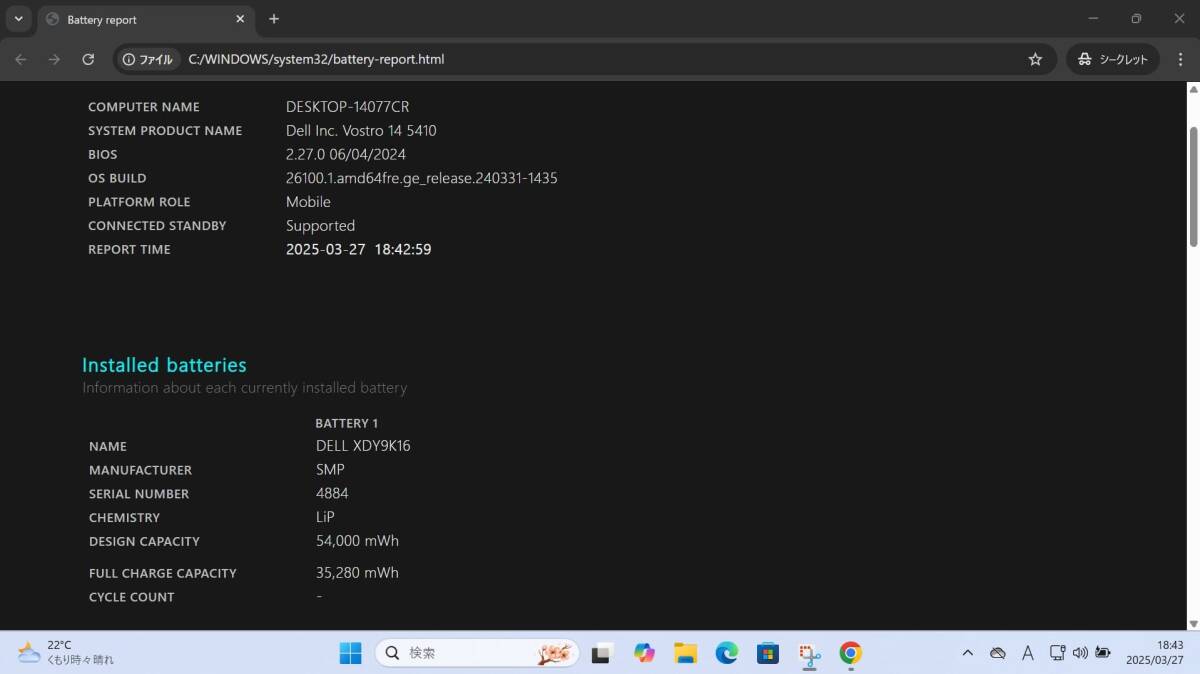The height and width of the screenshot is (674, 1200).
Task: Close the Battery report tab
Action: (238, 19)
